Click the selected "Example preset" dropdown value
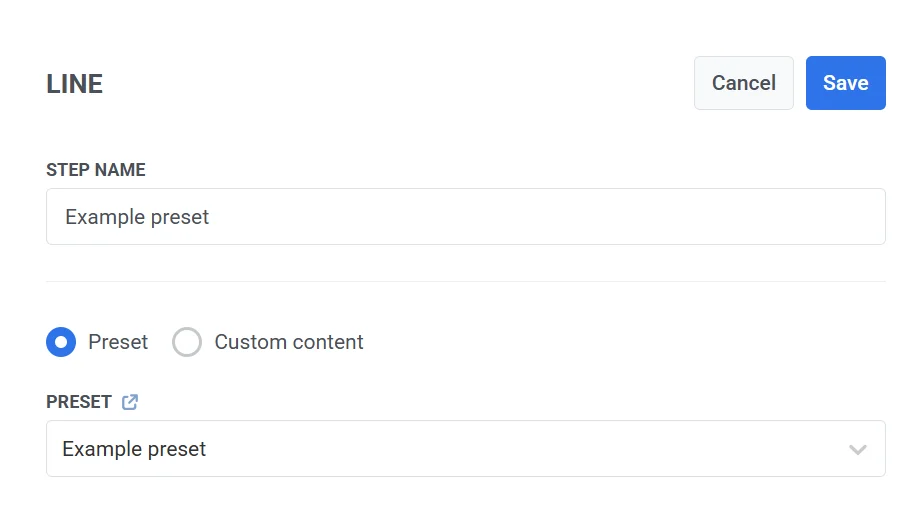 point(134,449)
